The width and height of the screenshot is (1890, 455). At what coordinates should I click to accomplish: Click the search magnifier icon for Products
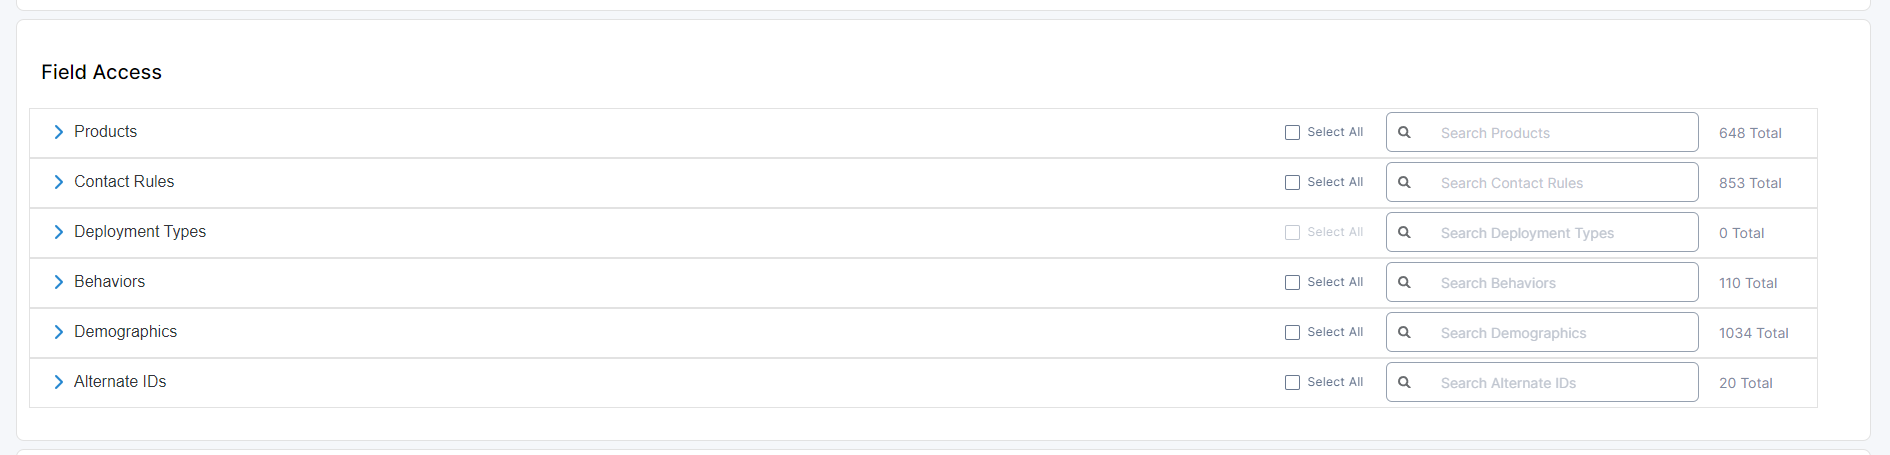tap(1404, 132)
